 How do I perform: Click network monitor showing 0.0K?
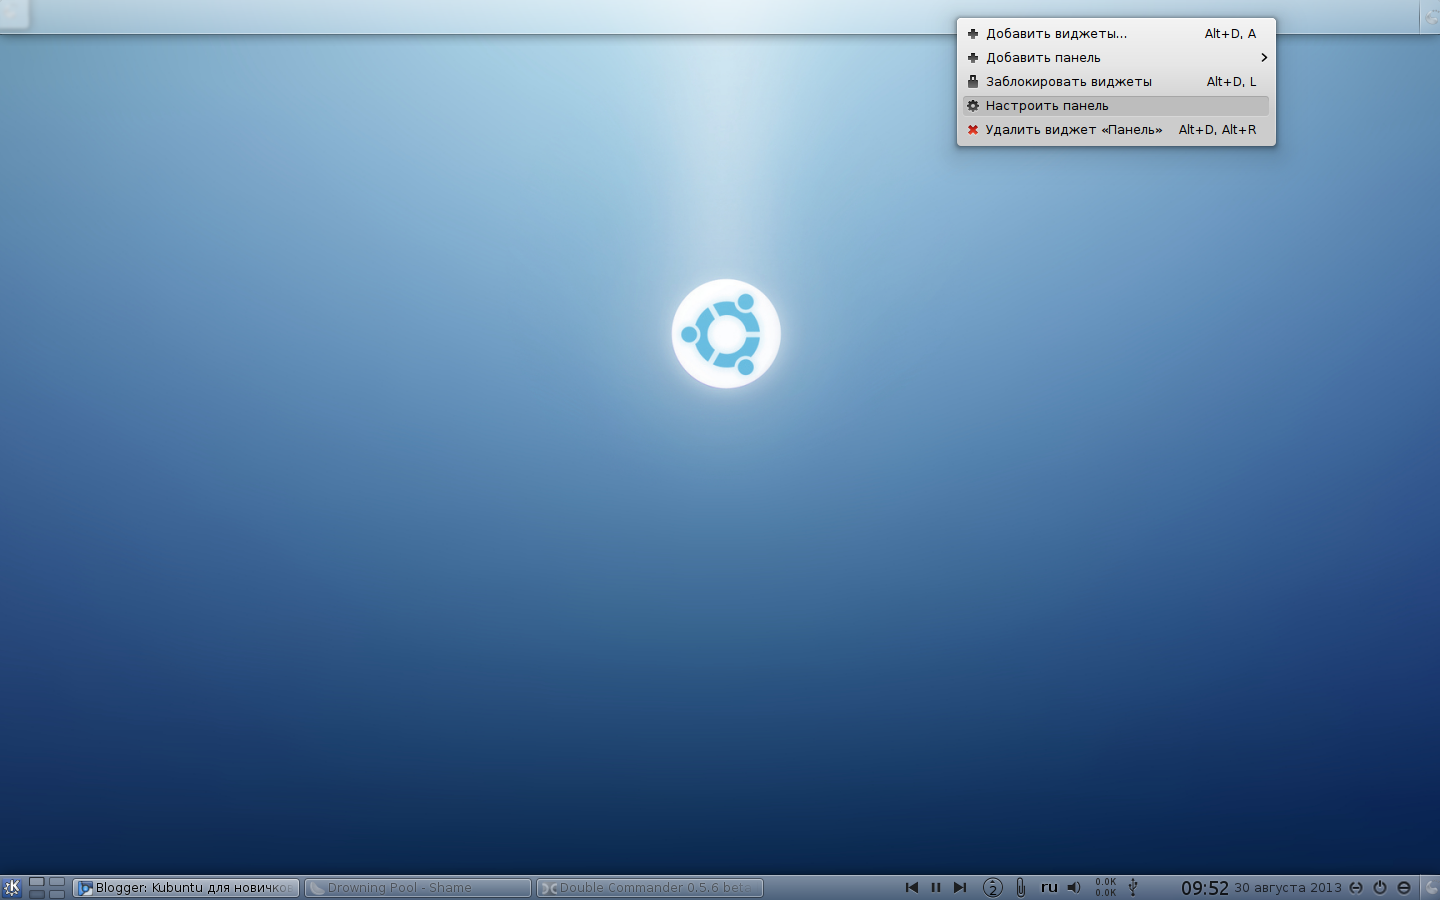(x=1105, y=887)
